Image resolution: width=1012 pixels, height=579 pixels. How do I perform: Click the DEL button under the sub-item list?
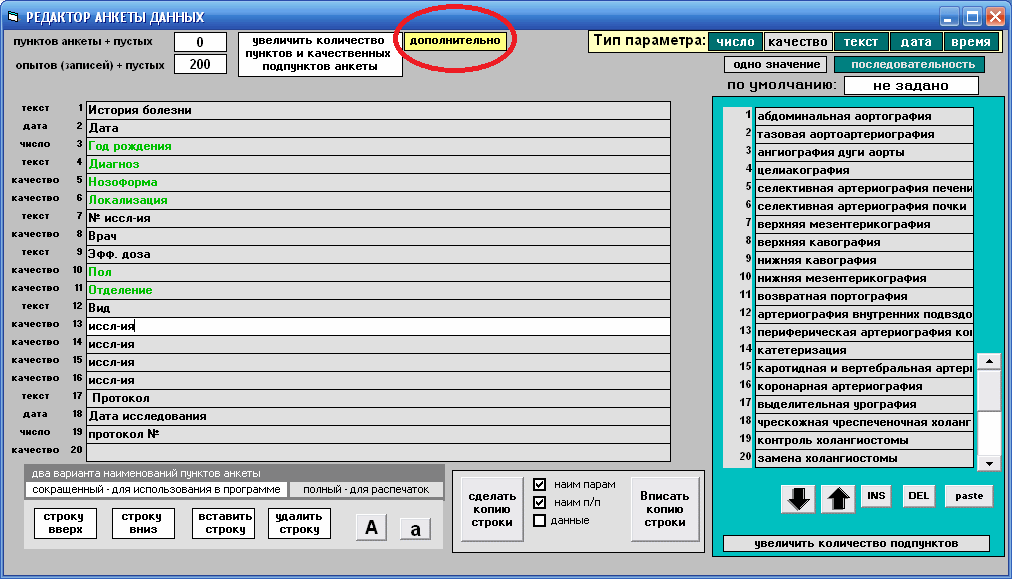(918, 496)
